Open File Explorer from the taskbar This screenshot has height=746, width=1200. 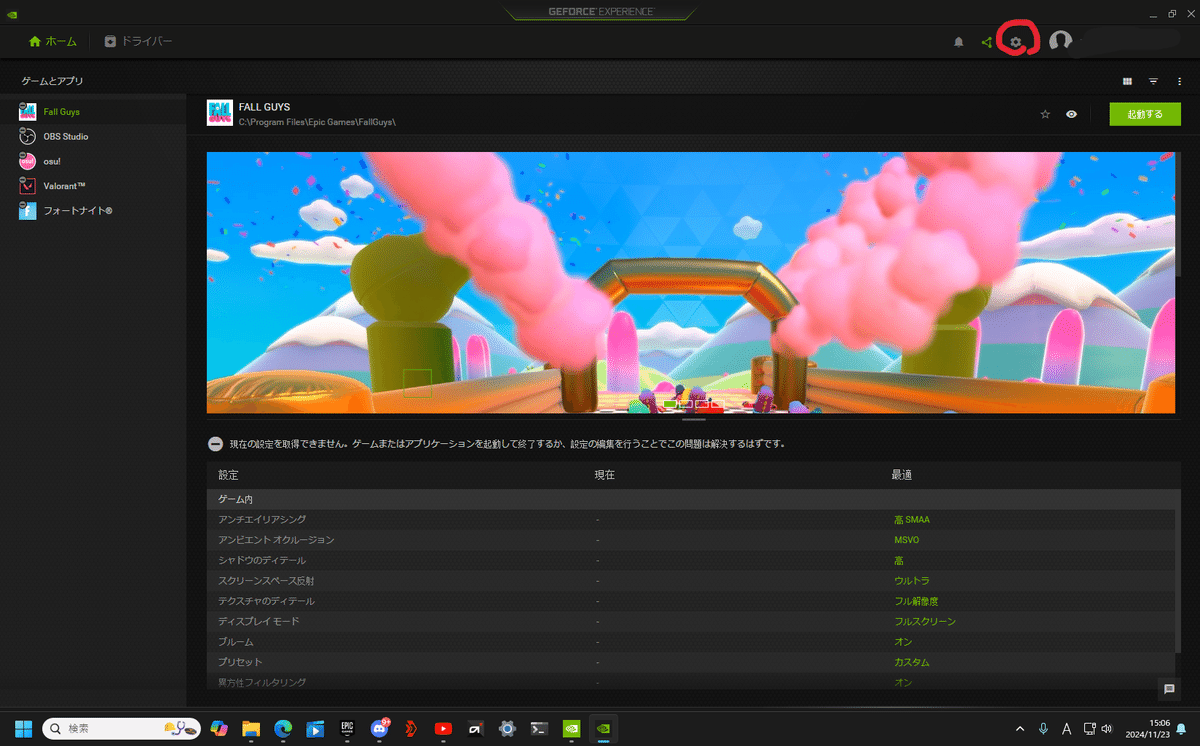coord(251,728)
